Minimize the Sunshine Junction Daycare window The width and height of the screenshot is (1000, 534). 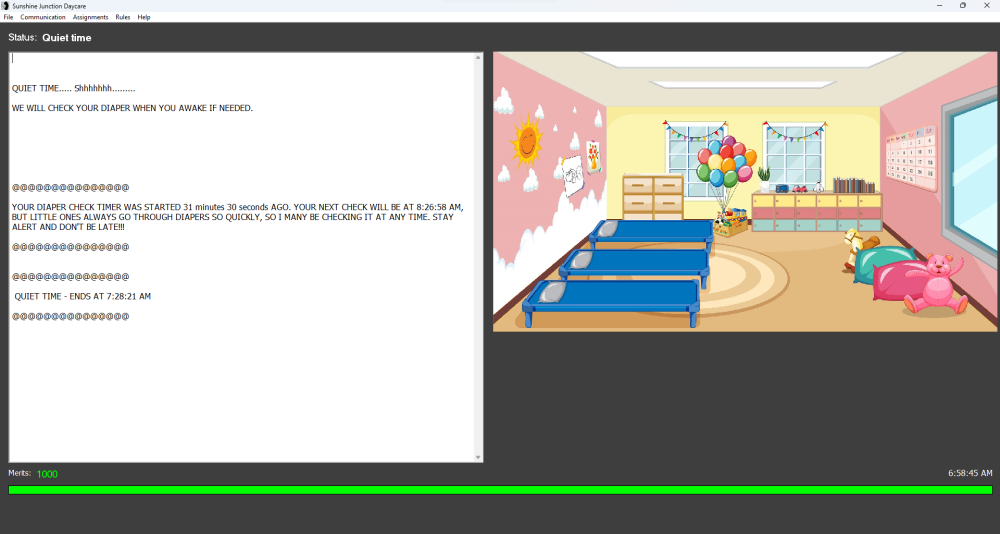coord(939,6)
